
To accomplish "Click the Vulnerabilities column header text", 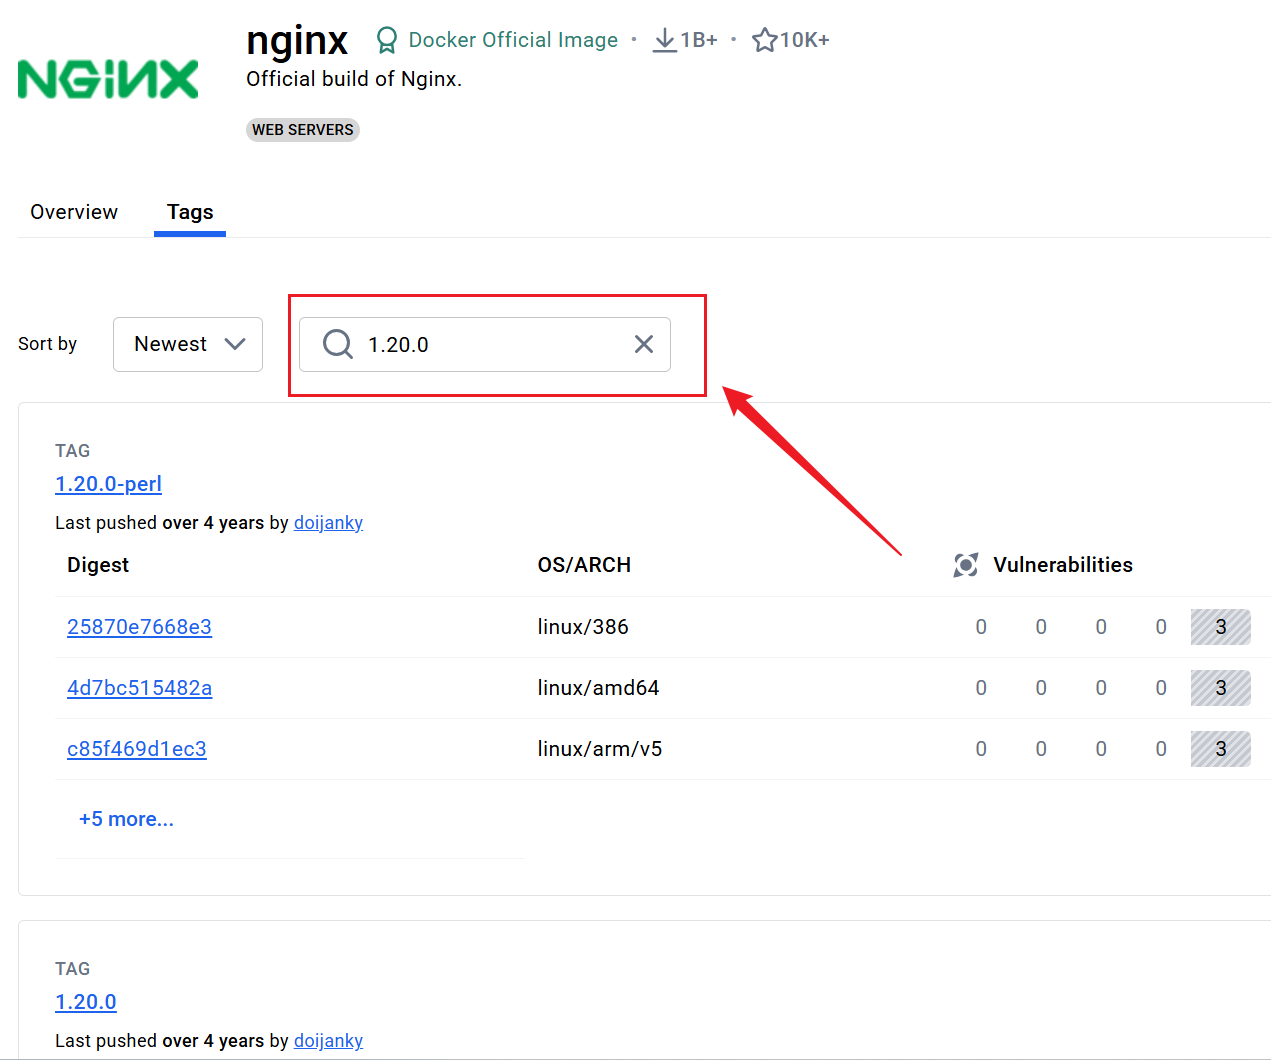I will pyautogui.click(x=1063, y=565).
